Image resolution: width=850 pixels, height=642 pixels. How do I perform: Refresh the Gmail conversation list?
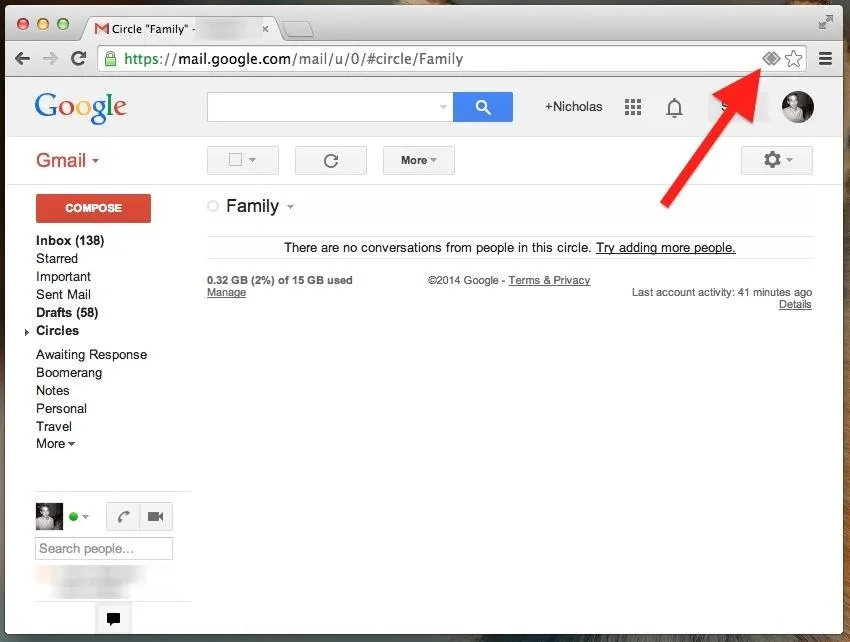pos(331,160)
